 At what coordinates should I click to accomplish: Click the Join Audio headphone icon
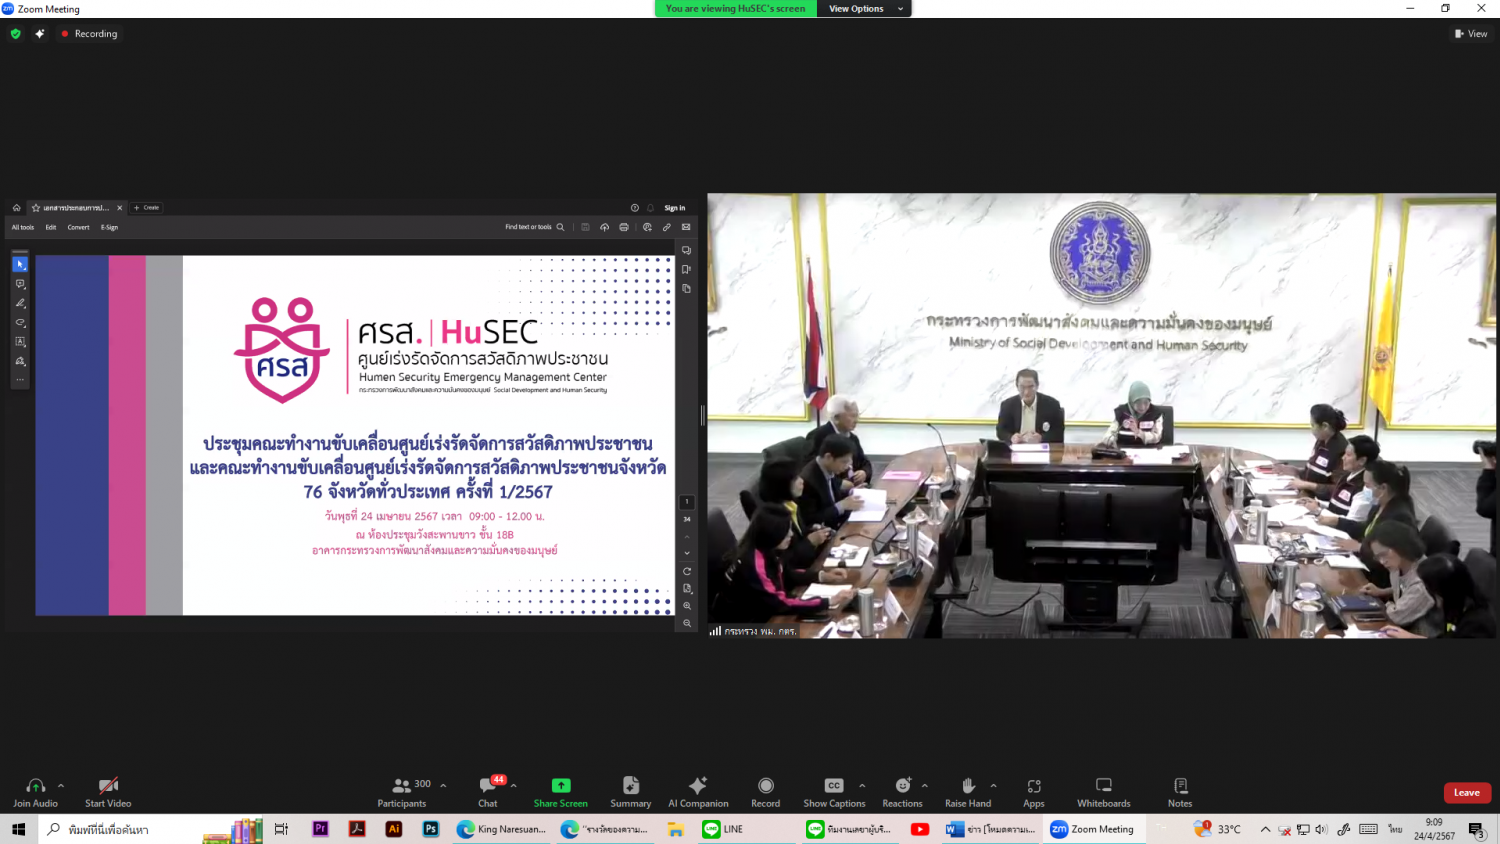[x=35, y=786]
